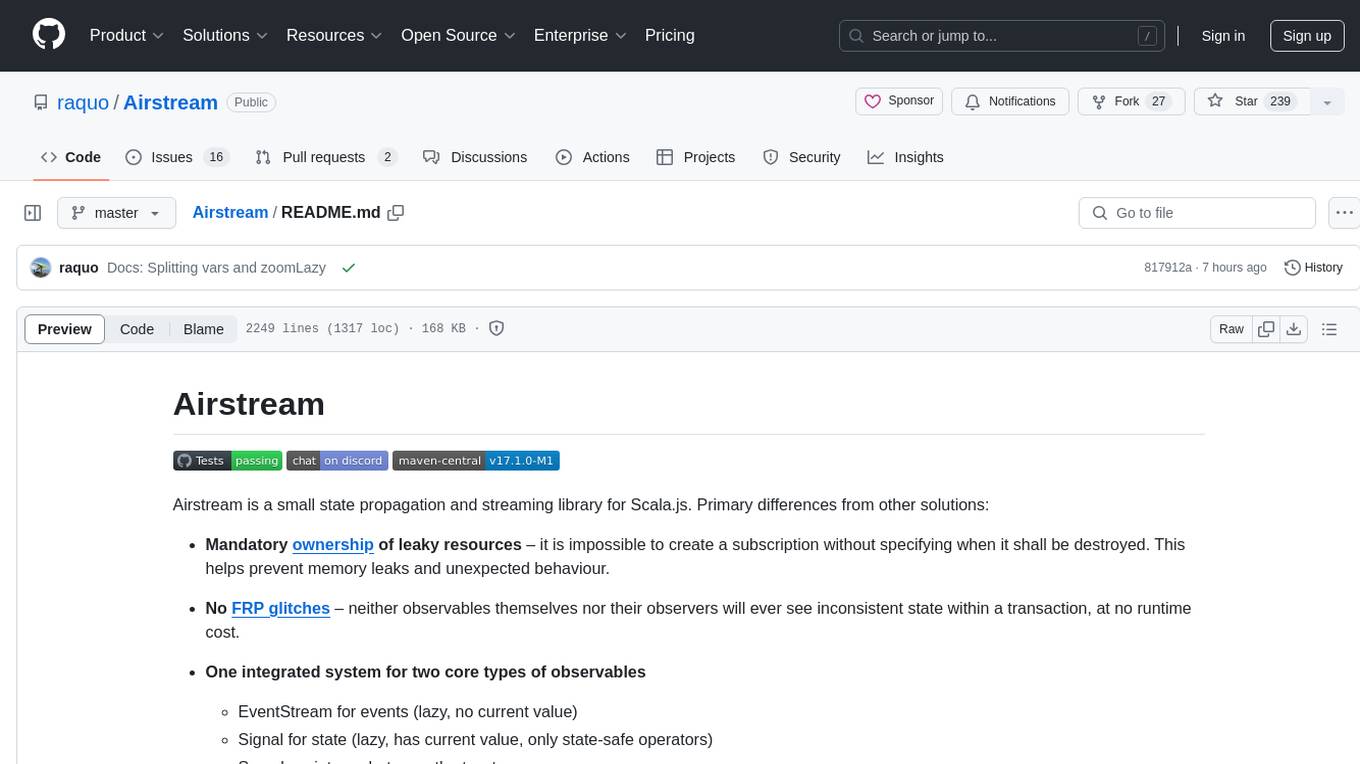Switch to the Issues tab
Image resolution: width=1360 pixels, height=764 pixels.
pos(177,157)
